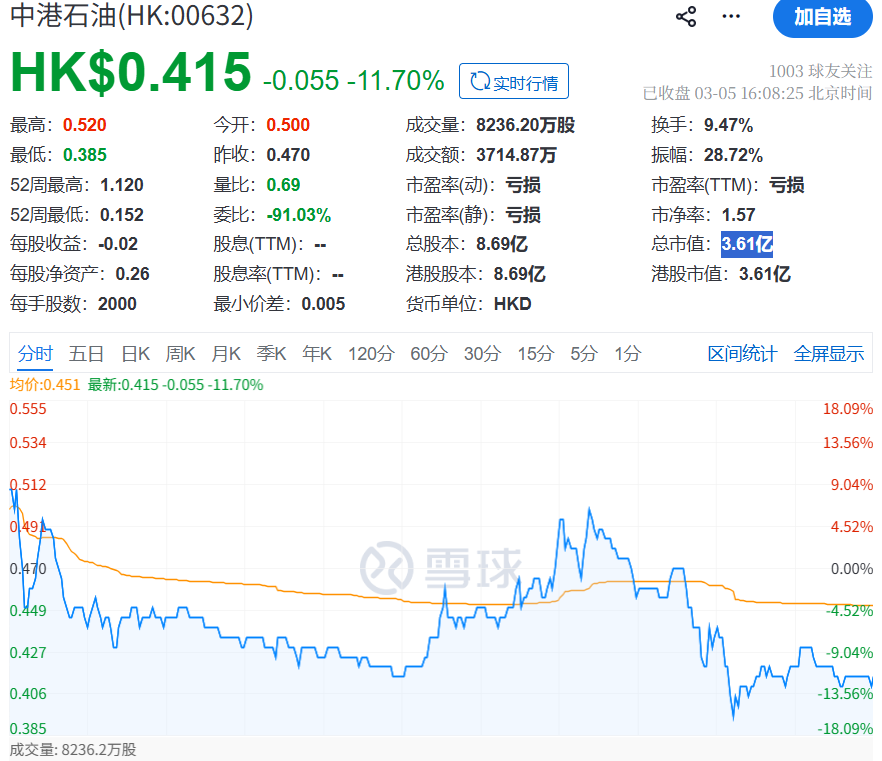Click the 加自选 button
Screen dimensions: 882x761
click(822, 17)
